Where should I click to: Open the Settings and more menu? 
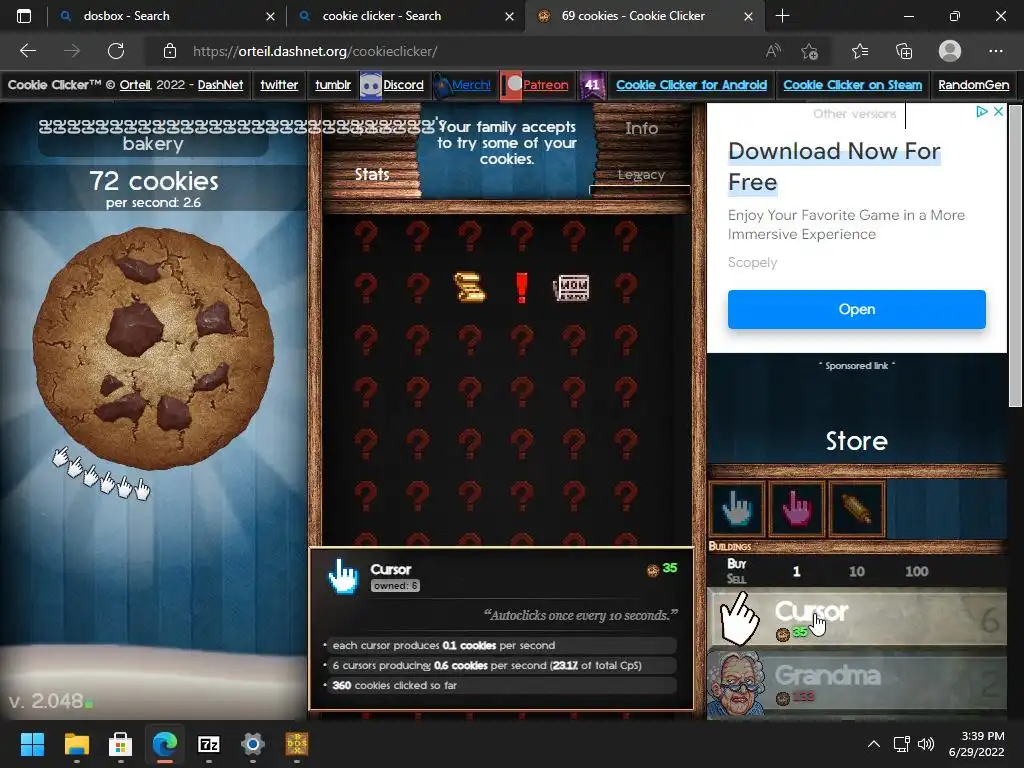tap(995, 51)
